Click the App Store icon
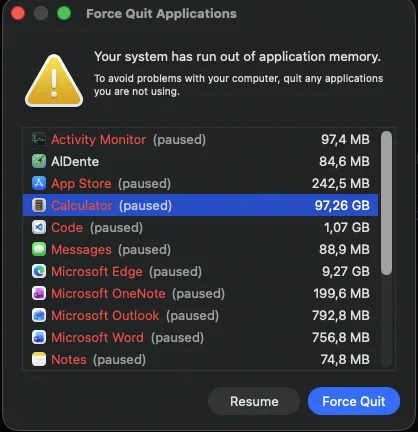 pos(39,183)
